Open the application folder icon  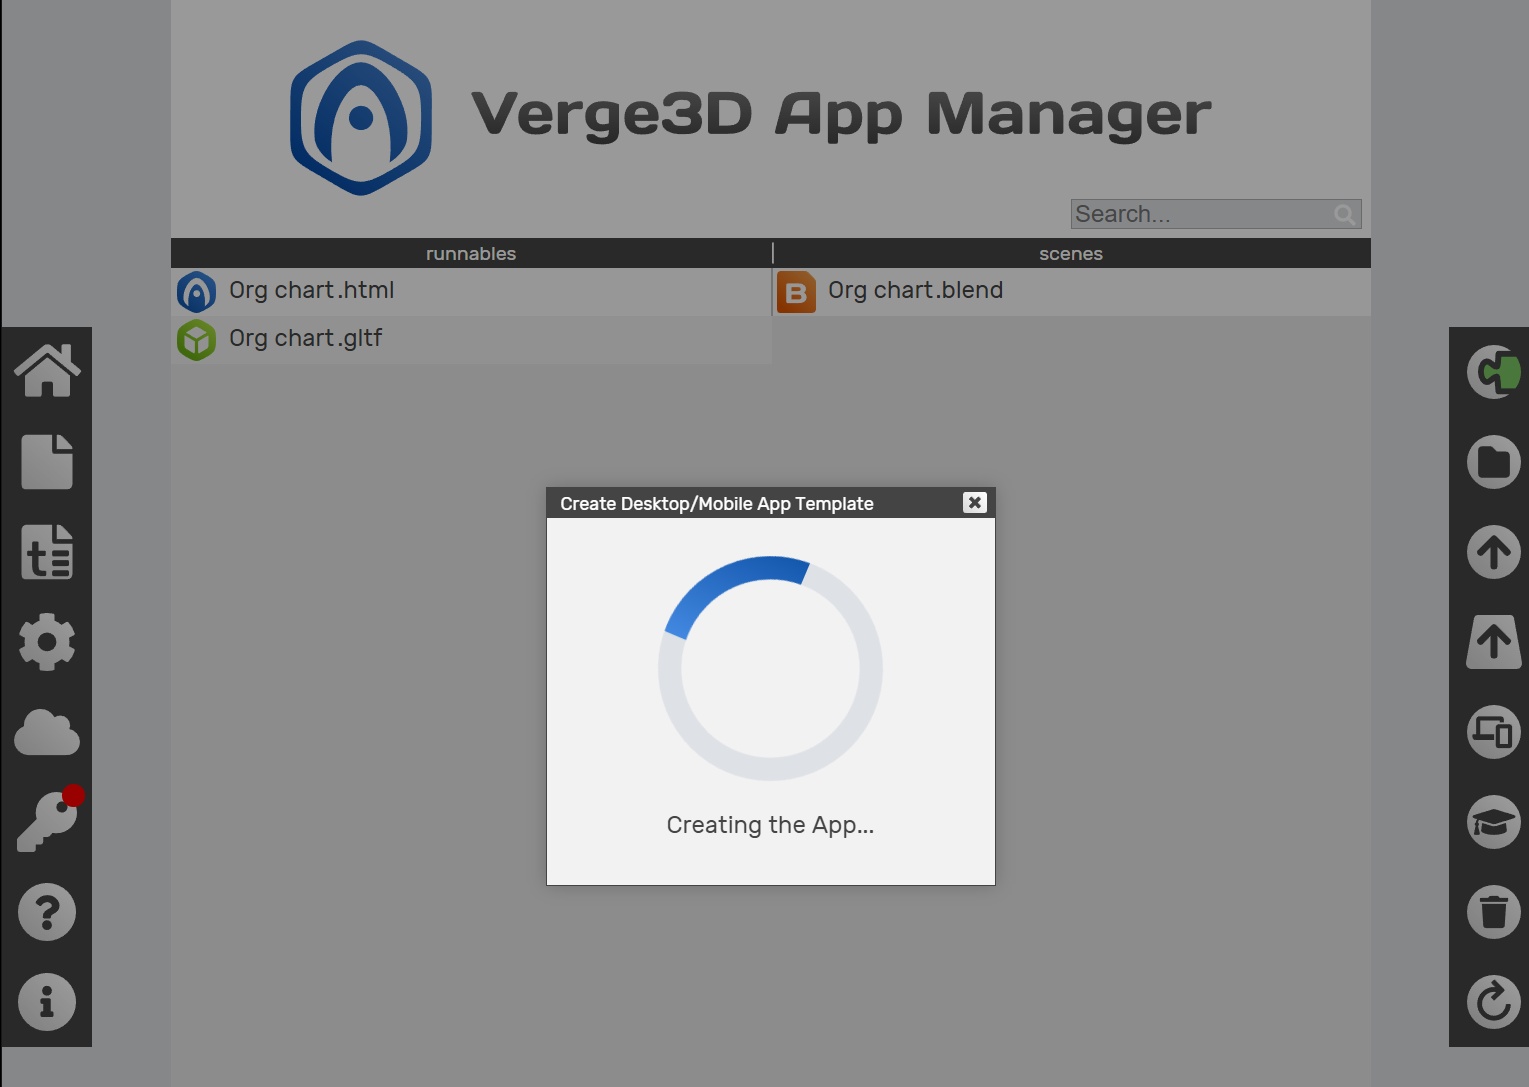tap(1494, 462)
